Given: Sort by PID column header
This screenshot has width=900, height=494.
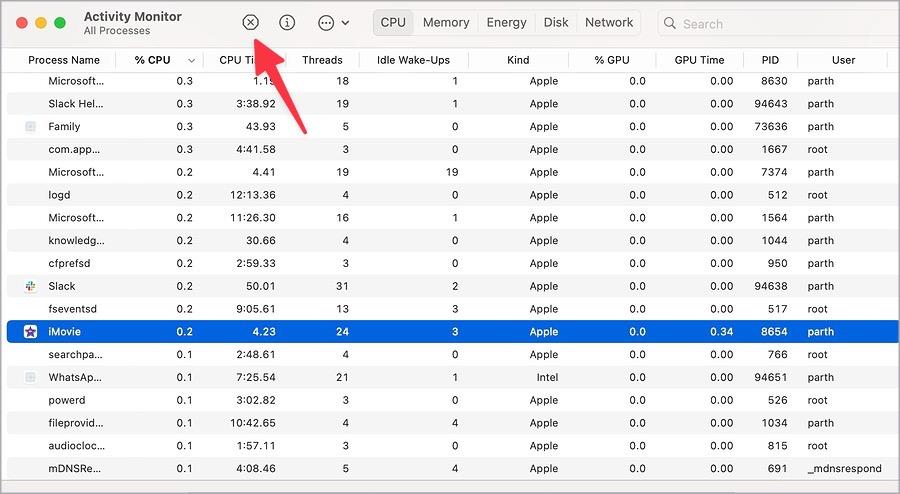Looking at the screenshot, I should tap(770, 60).
